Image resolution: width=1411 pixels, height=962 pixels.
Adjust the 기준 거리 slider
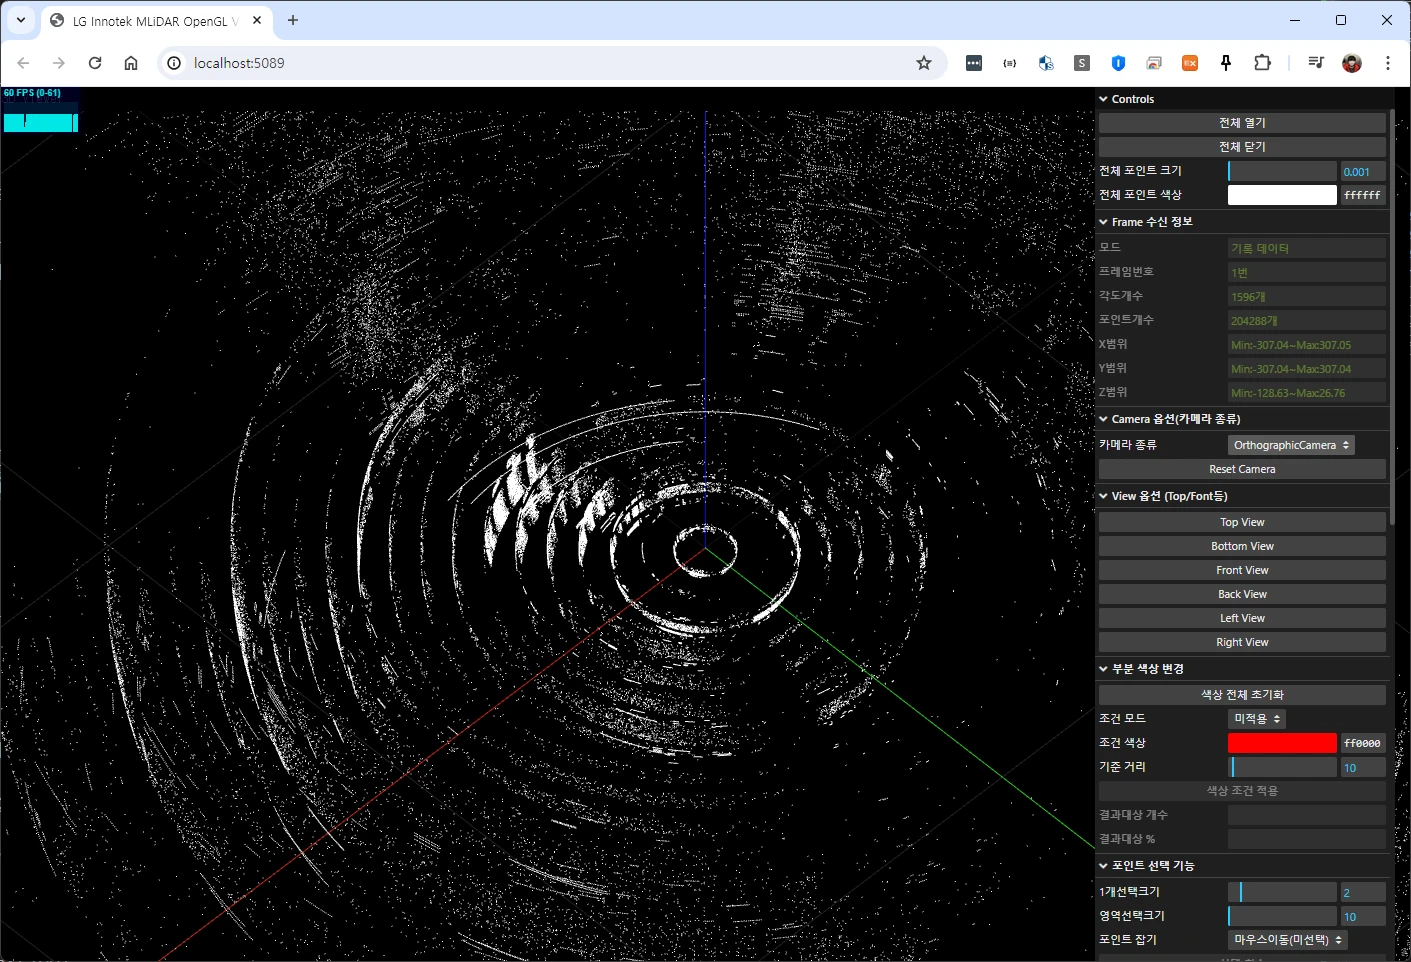1282,767
